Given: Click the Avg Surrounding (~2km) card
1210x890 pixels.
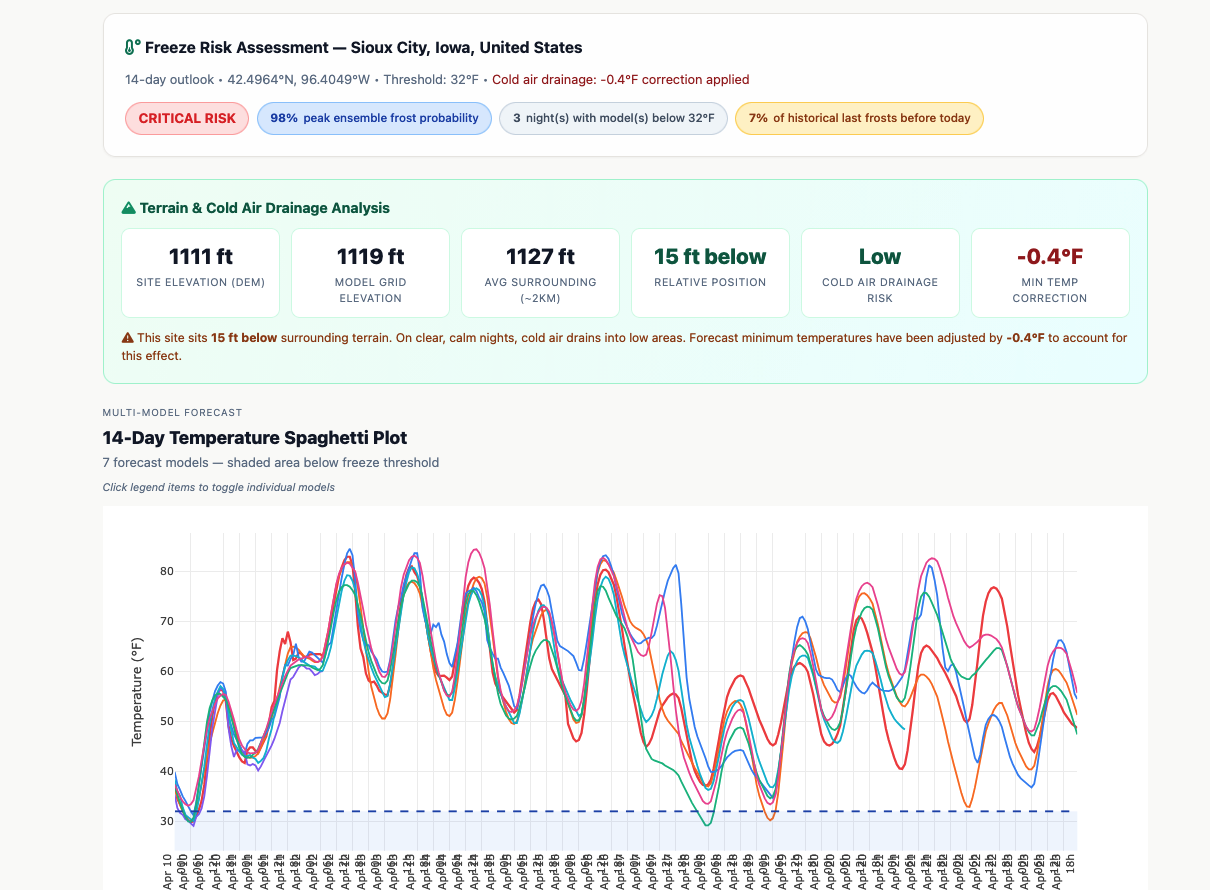Looking at the screenshot, I should [540, 272].
